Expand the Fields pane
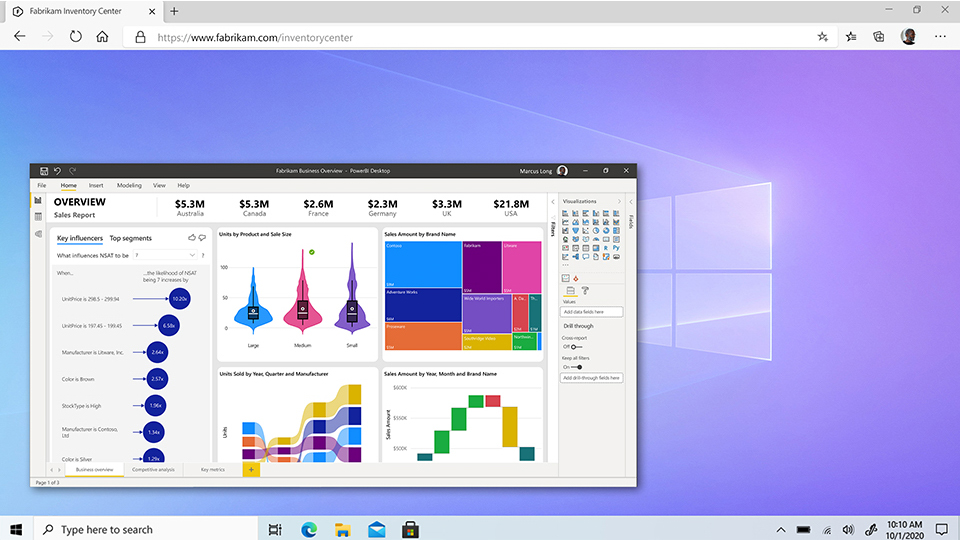Image resolution: width=960 pixels, height=540 pixels. [x=631, y=201]
